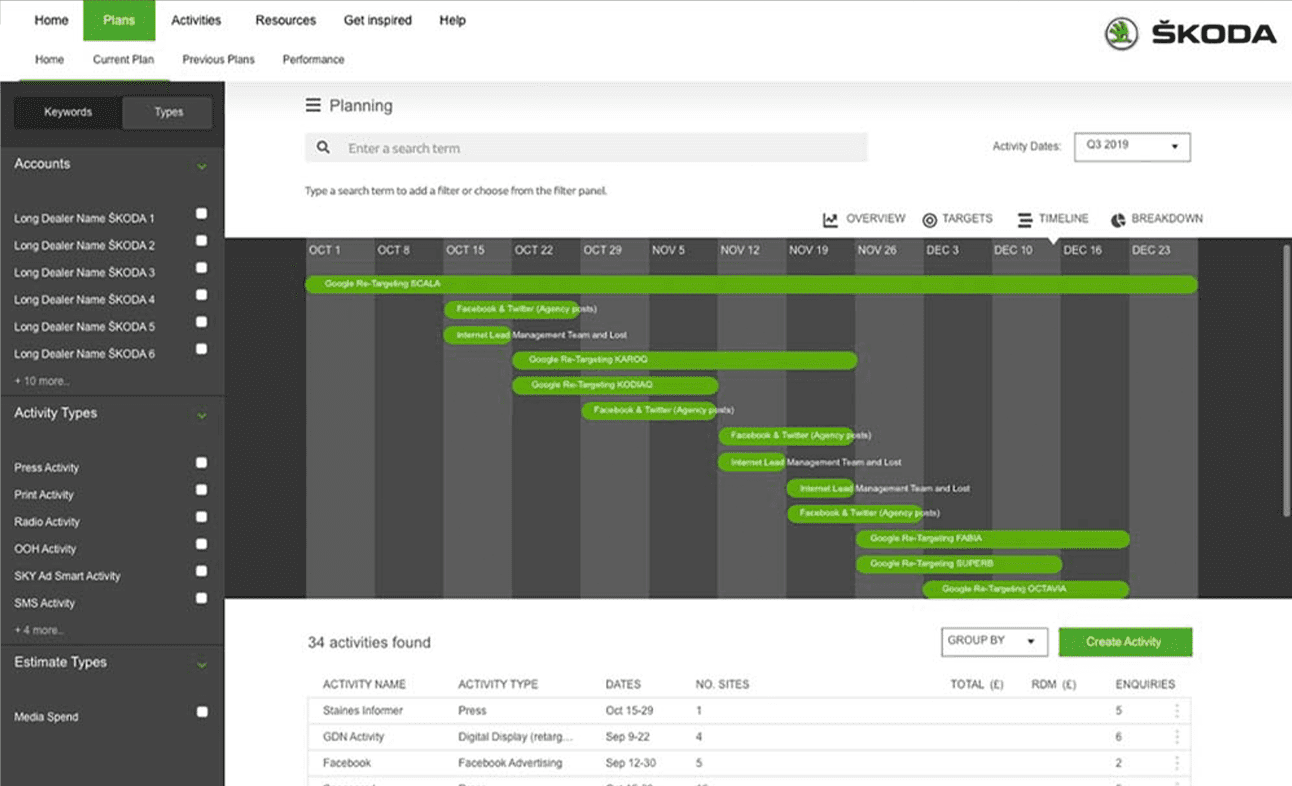Tick Long Dealer Name ŠKODA 3 checkbox
The image size is (1292, 786).
202,268
